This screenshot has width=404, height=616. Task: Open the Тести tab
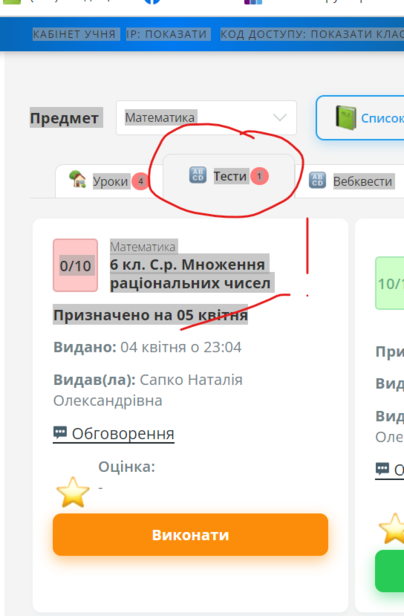coord(228,176)
